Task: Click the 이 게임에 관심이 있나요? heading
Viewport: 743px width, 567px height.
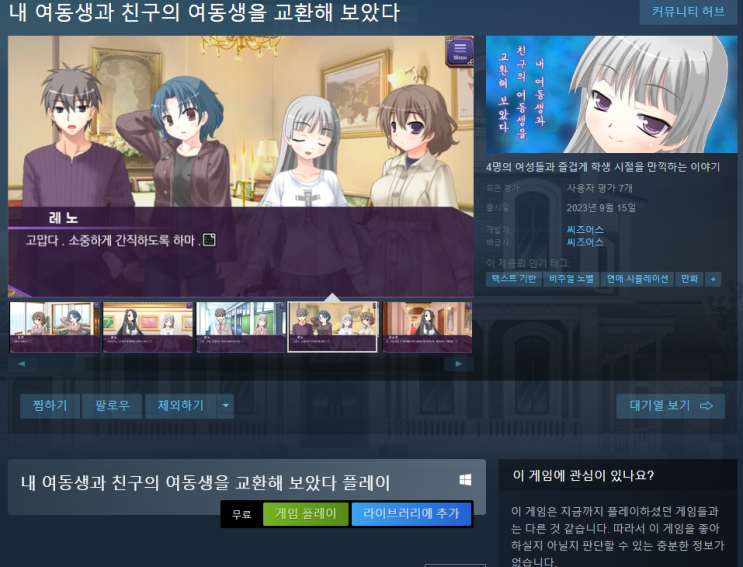Action: 583,476
